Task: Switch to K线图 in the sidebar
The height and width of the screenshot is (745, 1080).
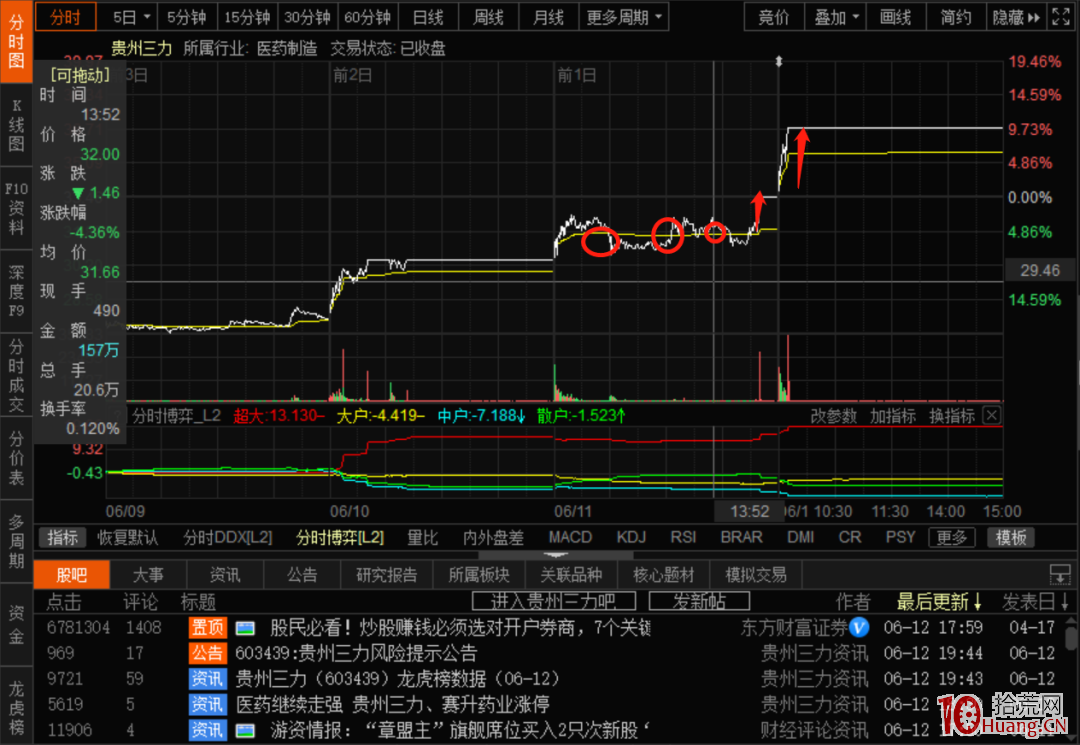Action: [16, 125]
